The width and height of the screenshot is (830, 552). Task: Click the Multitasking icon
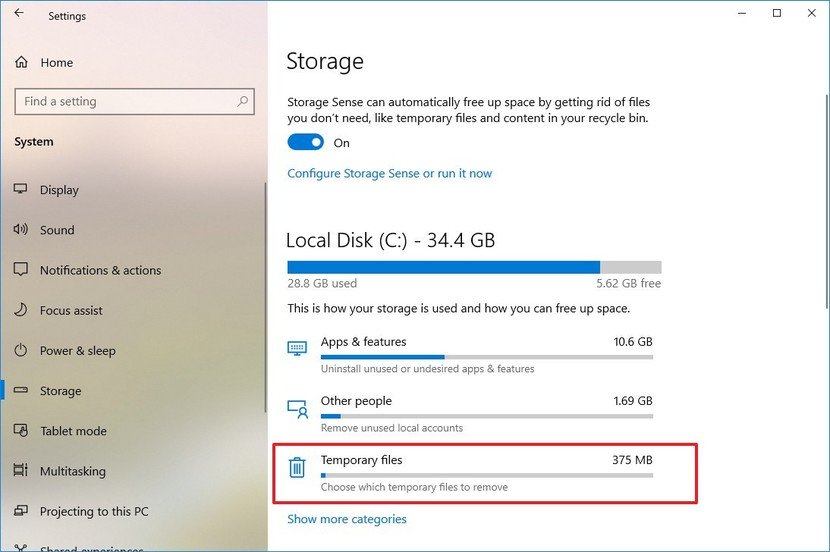tap(20, 471)
